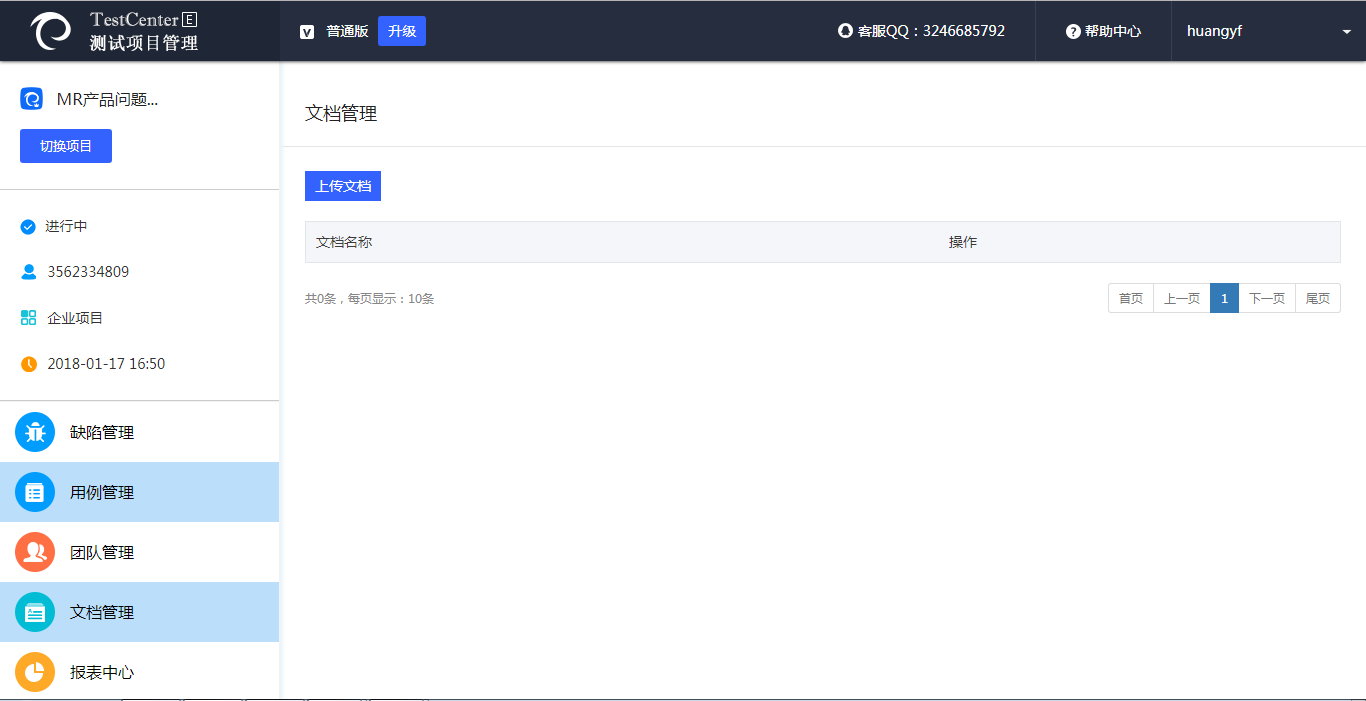Jump to 尾页 last page
Viewport: 1366px width, 701px height.
pyautogui.click(x=1318, y=298)
